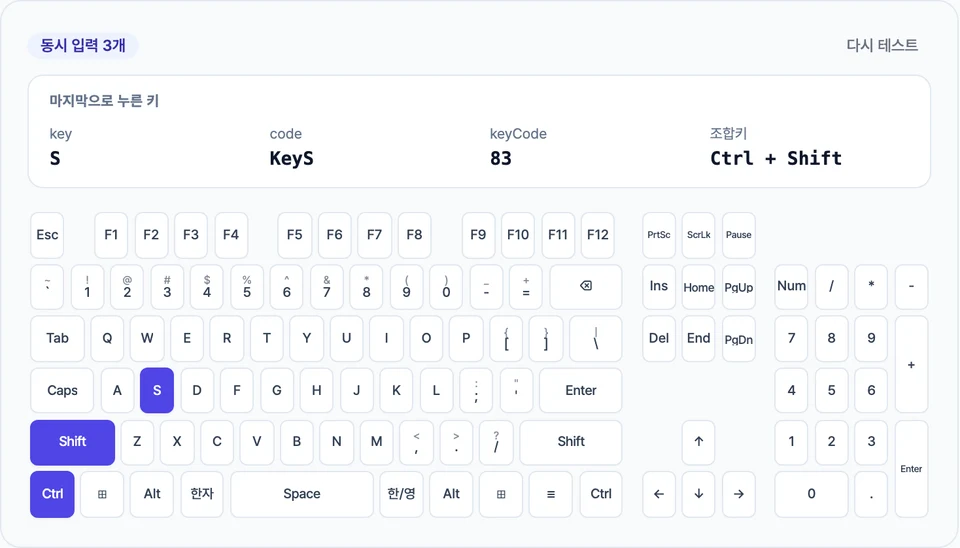Click the Space bar key
Image resolution: width=960 pixels, height=548 pixels.
point(302,494)
